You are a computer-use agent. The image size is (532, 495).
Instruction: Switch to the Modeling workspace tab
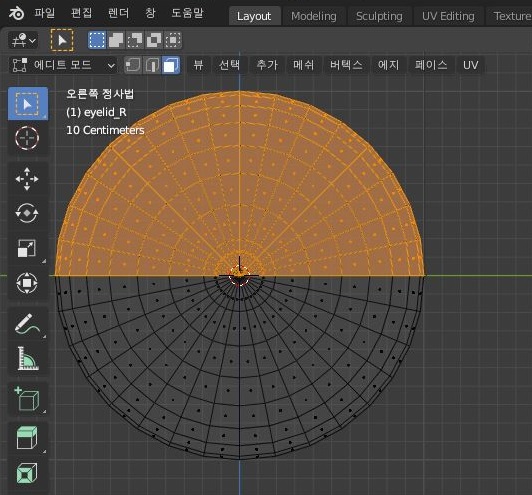click(x=314, y=16)
